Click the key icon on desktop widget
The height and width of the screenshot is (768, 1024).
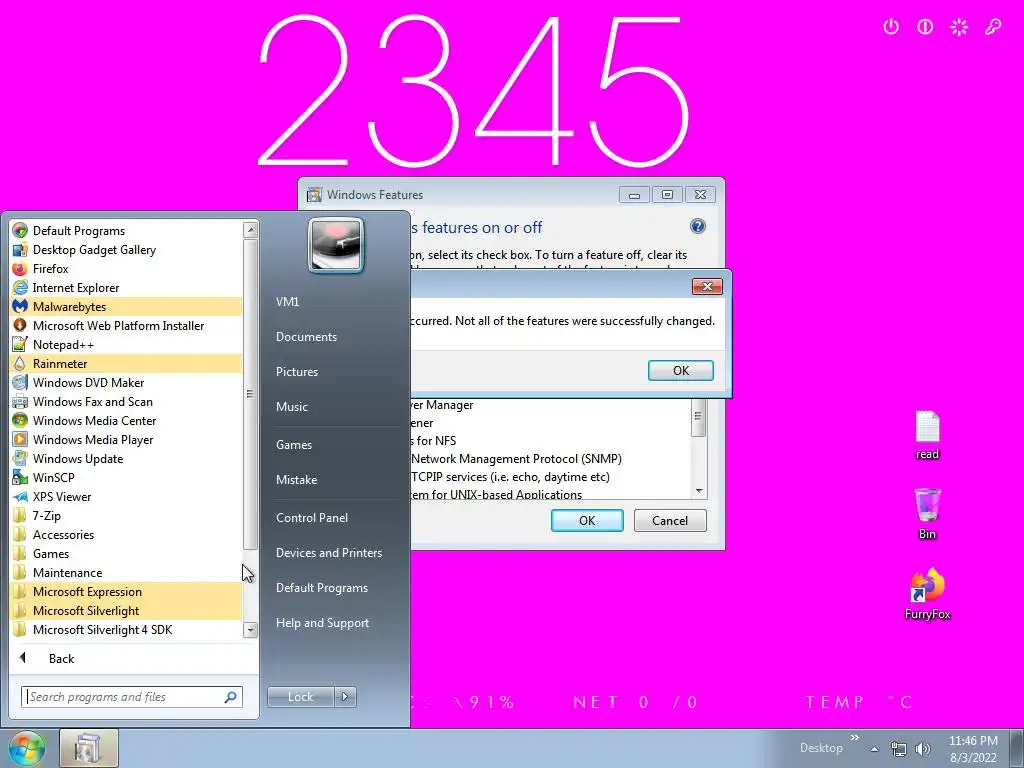click(x=993, y=27)
